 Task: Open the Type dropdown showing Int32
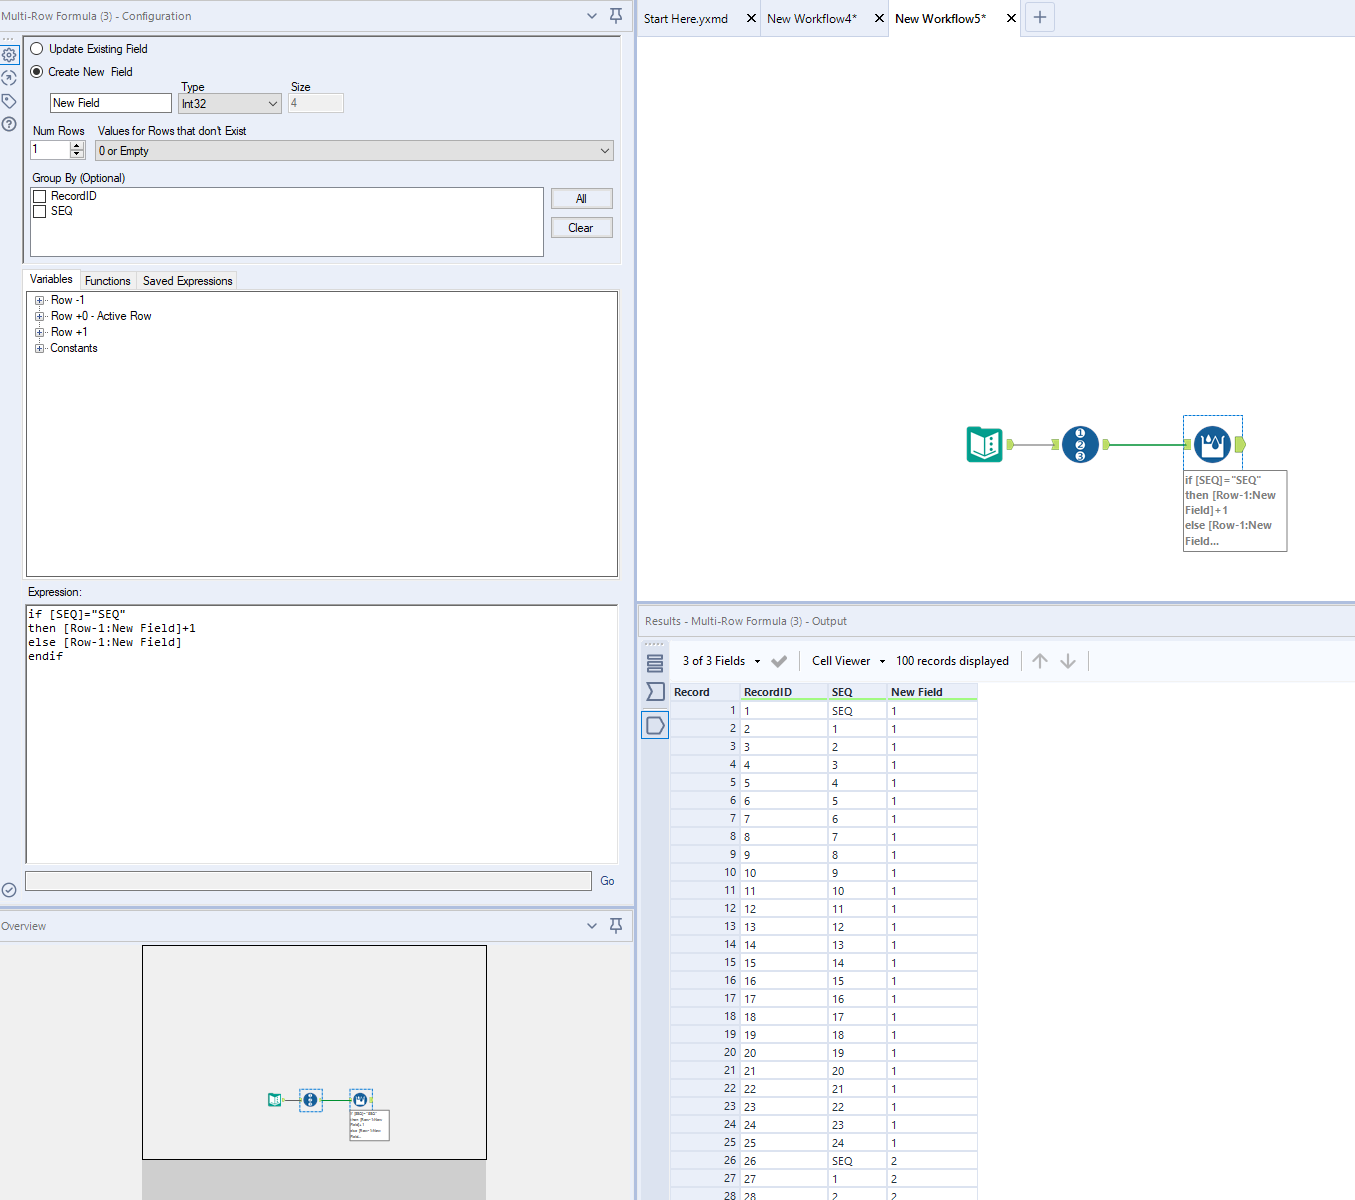pyautogui.click(x=229, y=103)
